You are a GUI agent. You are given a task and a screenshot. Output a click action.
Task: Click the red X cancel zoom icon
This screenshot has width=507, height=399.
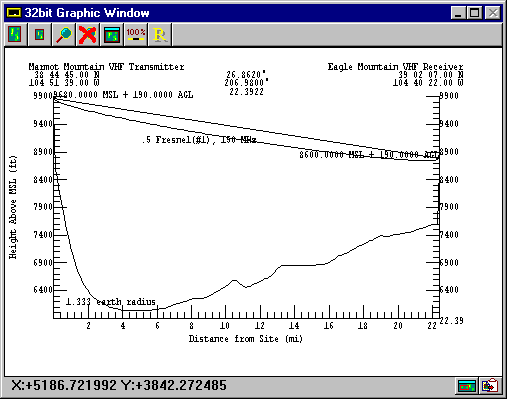[x=87, y=34]
